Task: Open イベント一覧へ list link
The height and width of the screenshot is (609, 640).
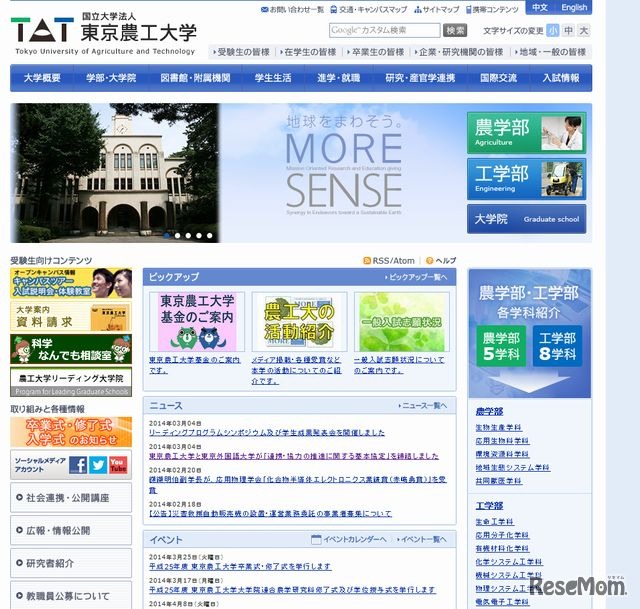Action: coord(422,540)
